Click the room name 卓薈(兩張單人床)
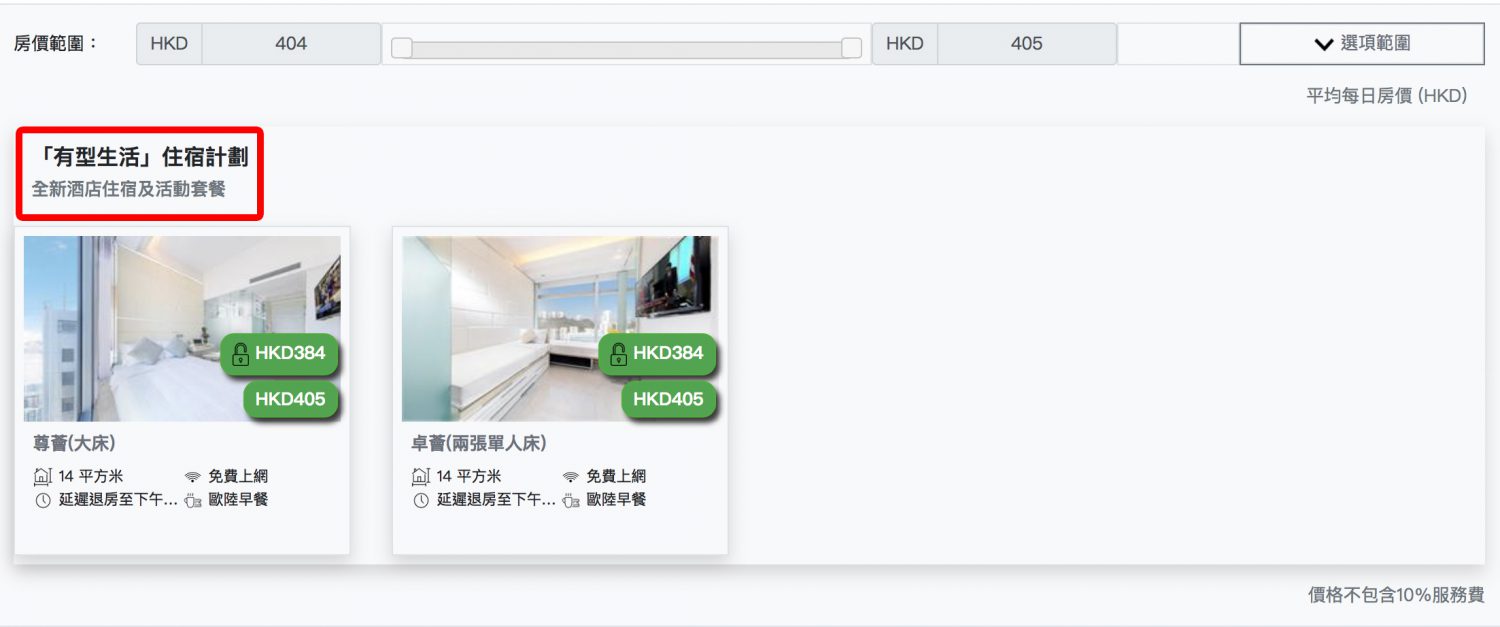Image resolution: width=1500 pixels, height=627 pixels. (x=479, y=444)
